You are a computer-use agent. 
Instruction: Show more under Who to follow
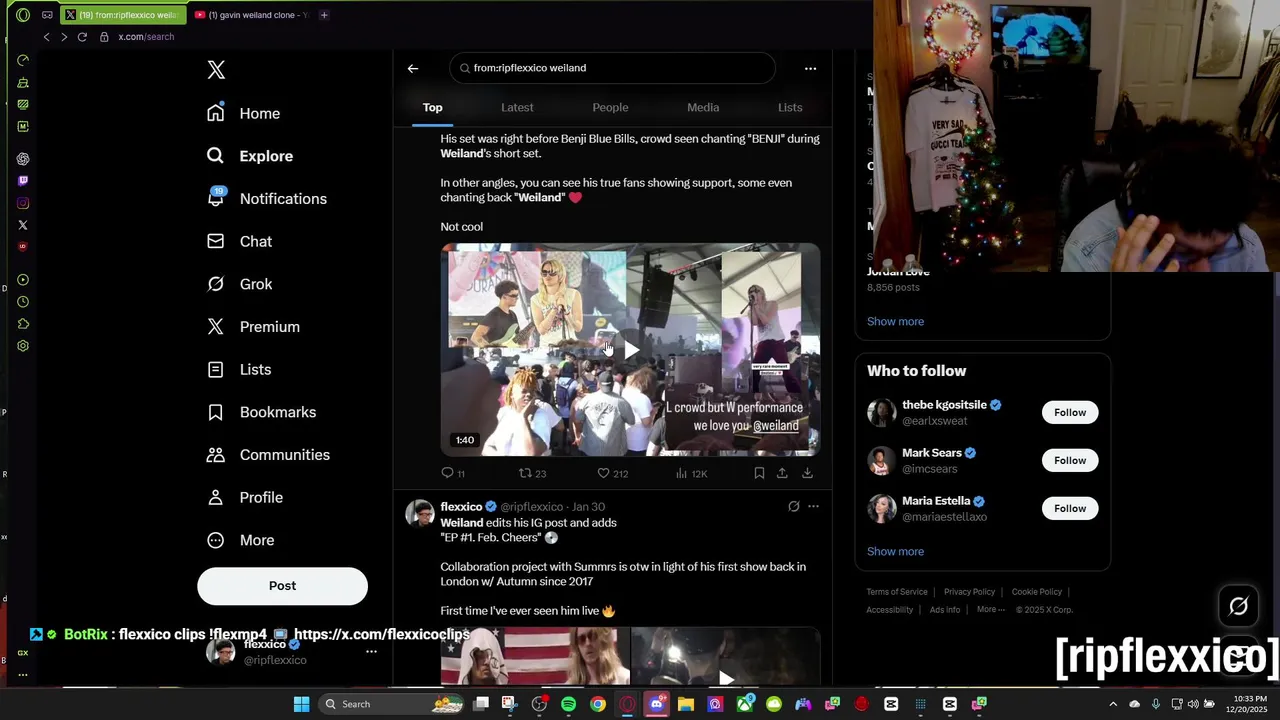click(x=895, y=551)
